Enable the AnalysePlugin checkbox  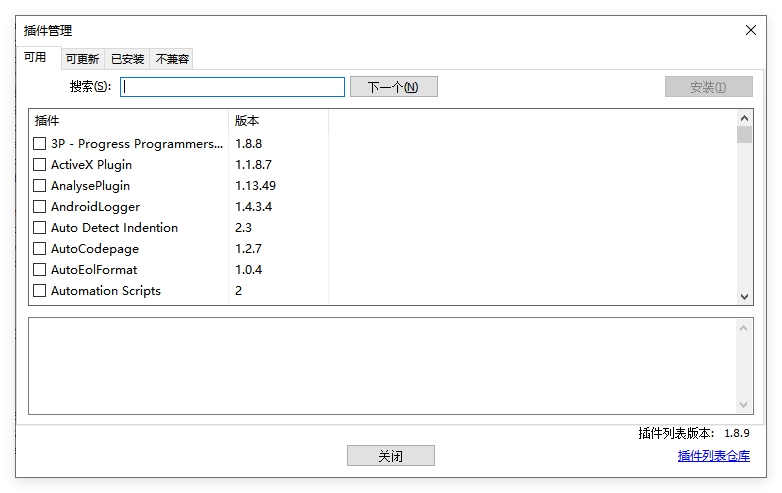click(39, 185)
